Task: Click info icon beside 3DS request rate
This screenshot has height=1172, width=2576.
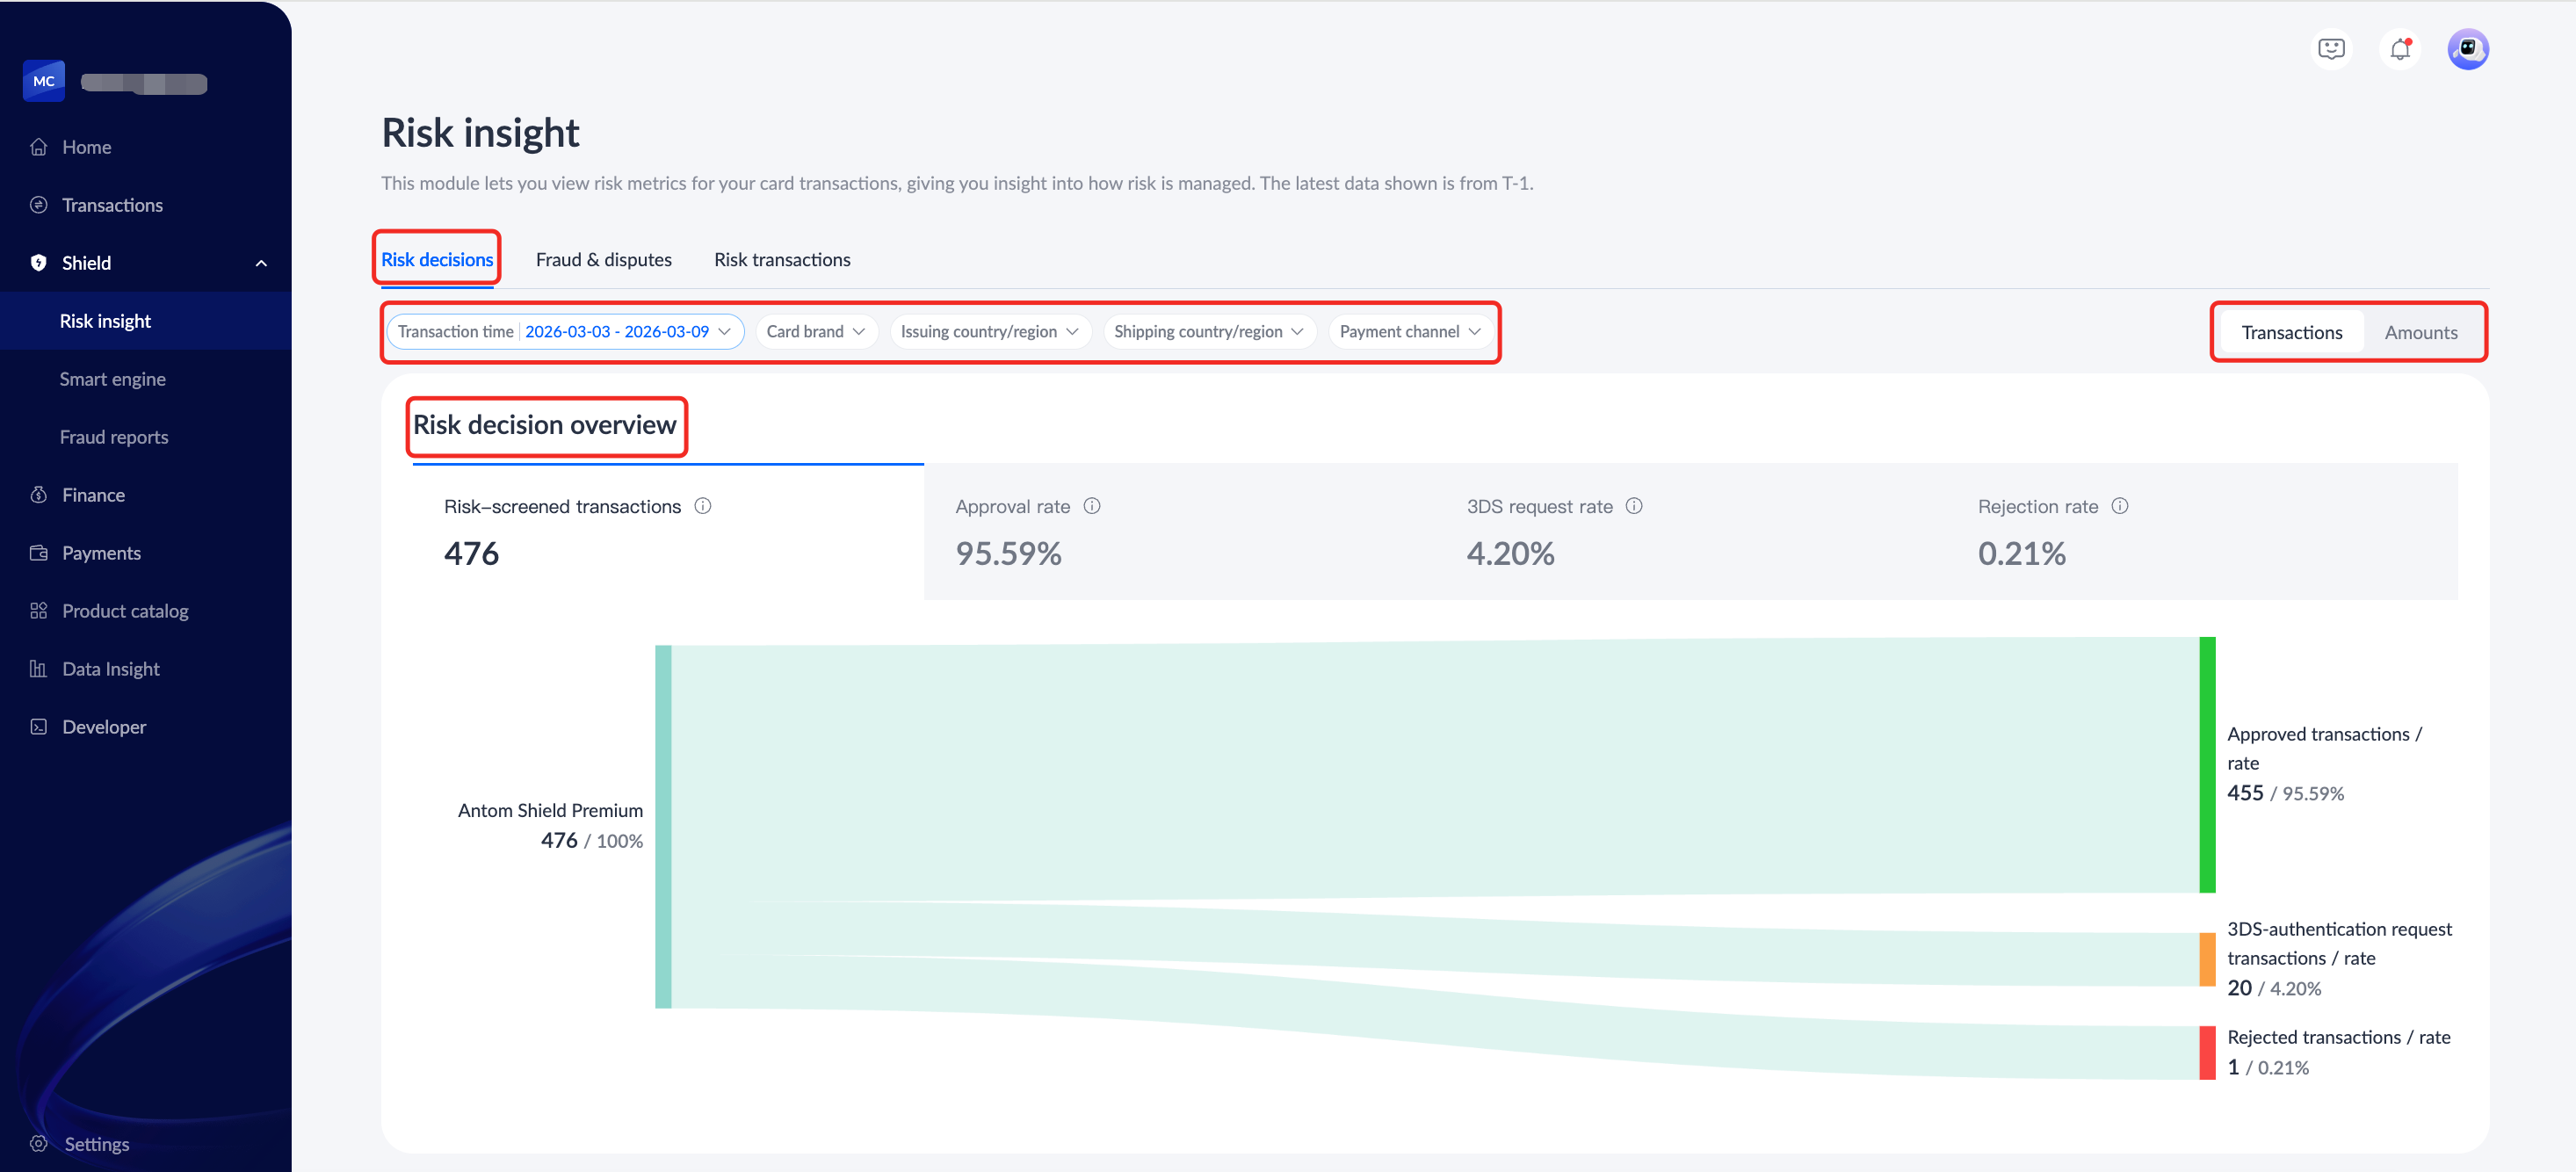Action: click(1634, 506)
